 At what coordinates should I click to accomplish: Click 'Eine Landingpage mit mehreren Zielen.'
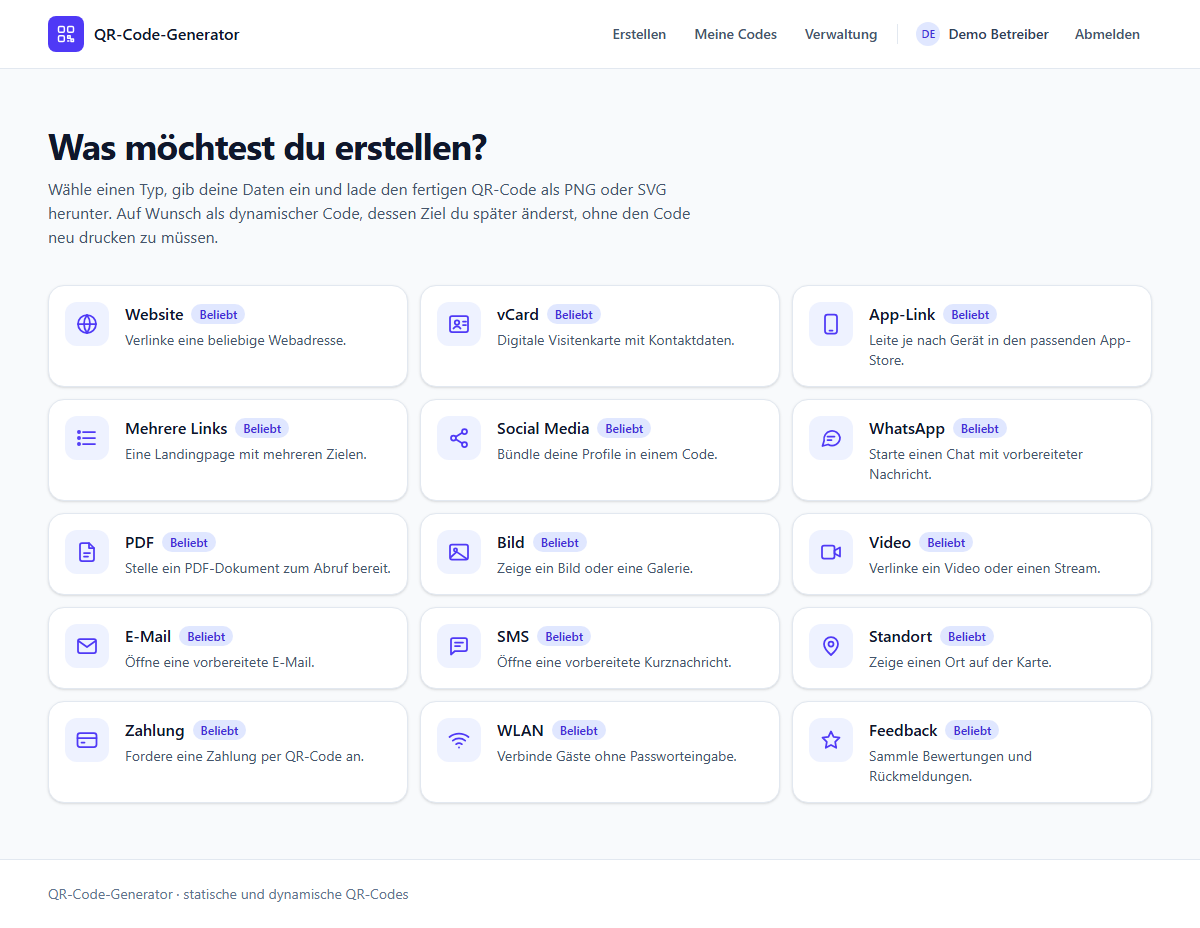coord(246,454)
